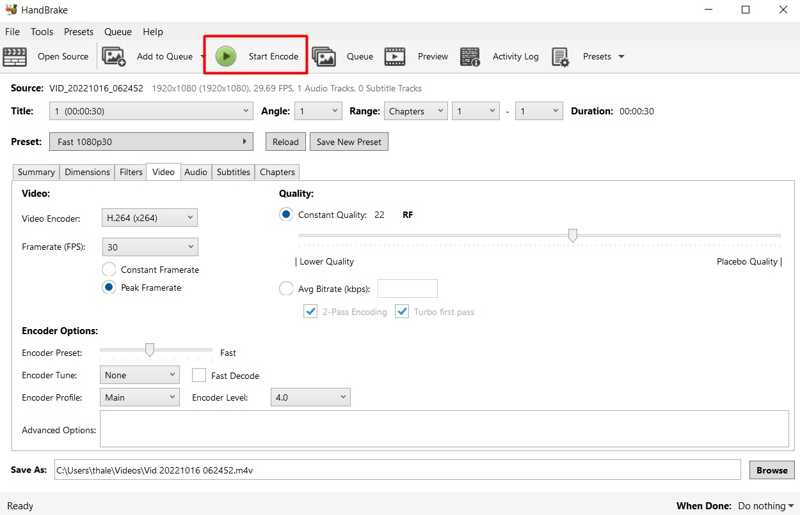Click the Open Source film icon

coord(15,57)
